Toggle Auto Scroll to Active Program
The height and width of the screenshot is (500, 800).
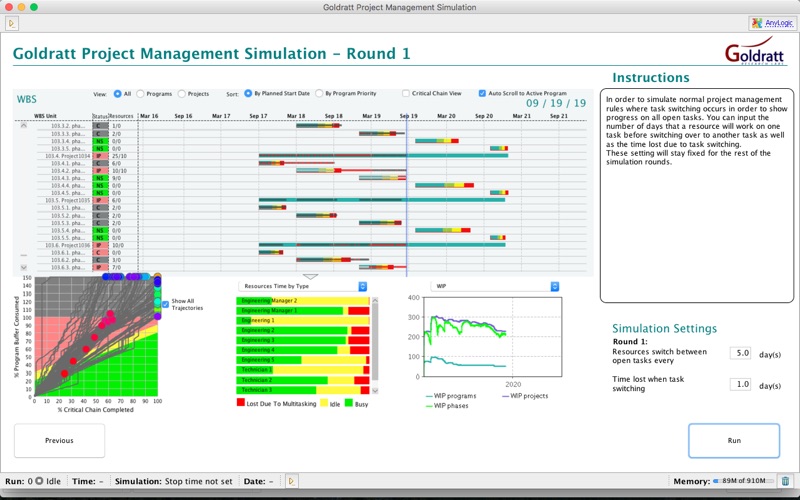click(x=482, y=93)
